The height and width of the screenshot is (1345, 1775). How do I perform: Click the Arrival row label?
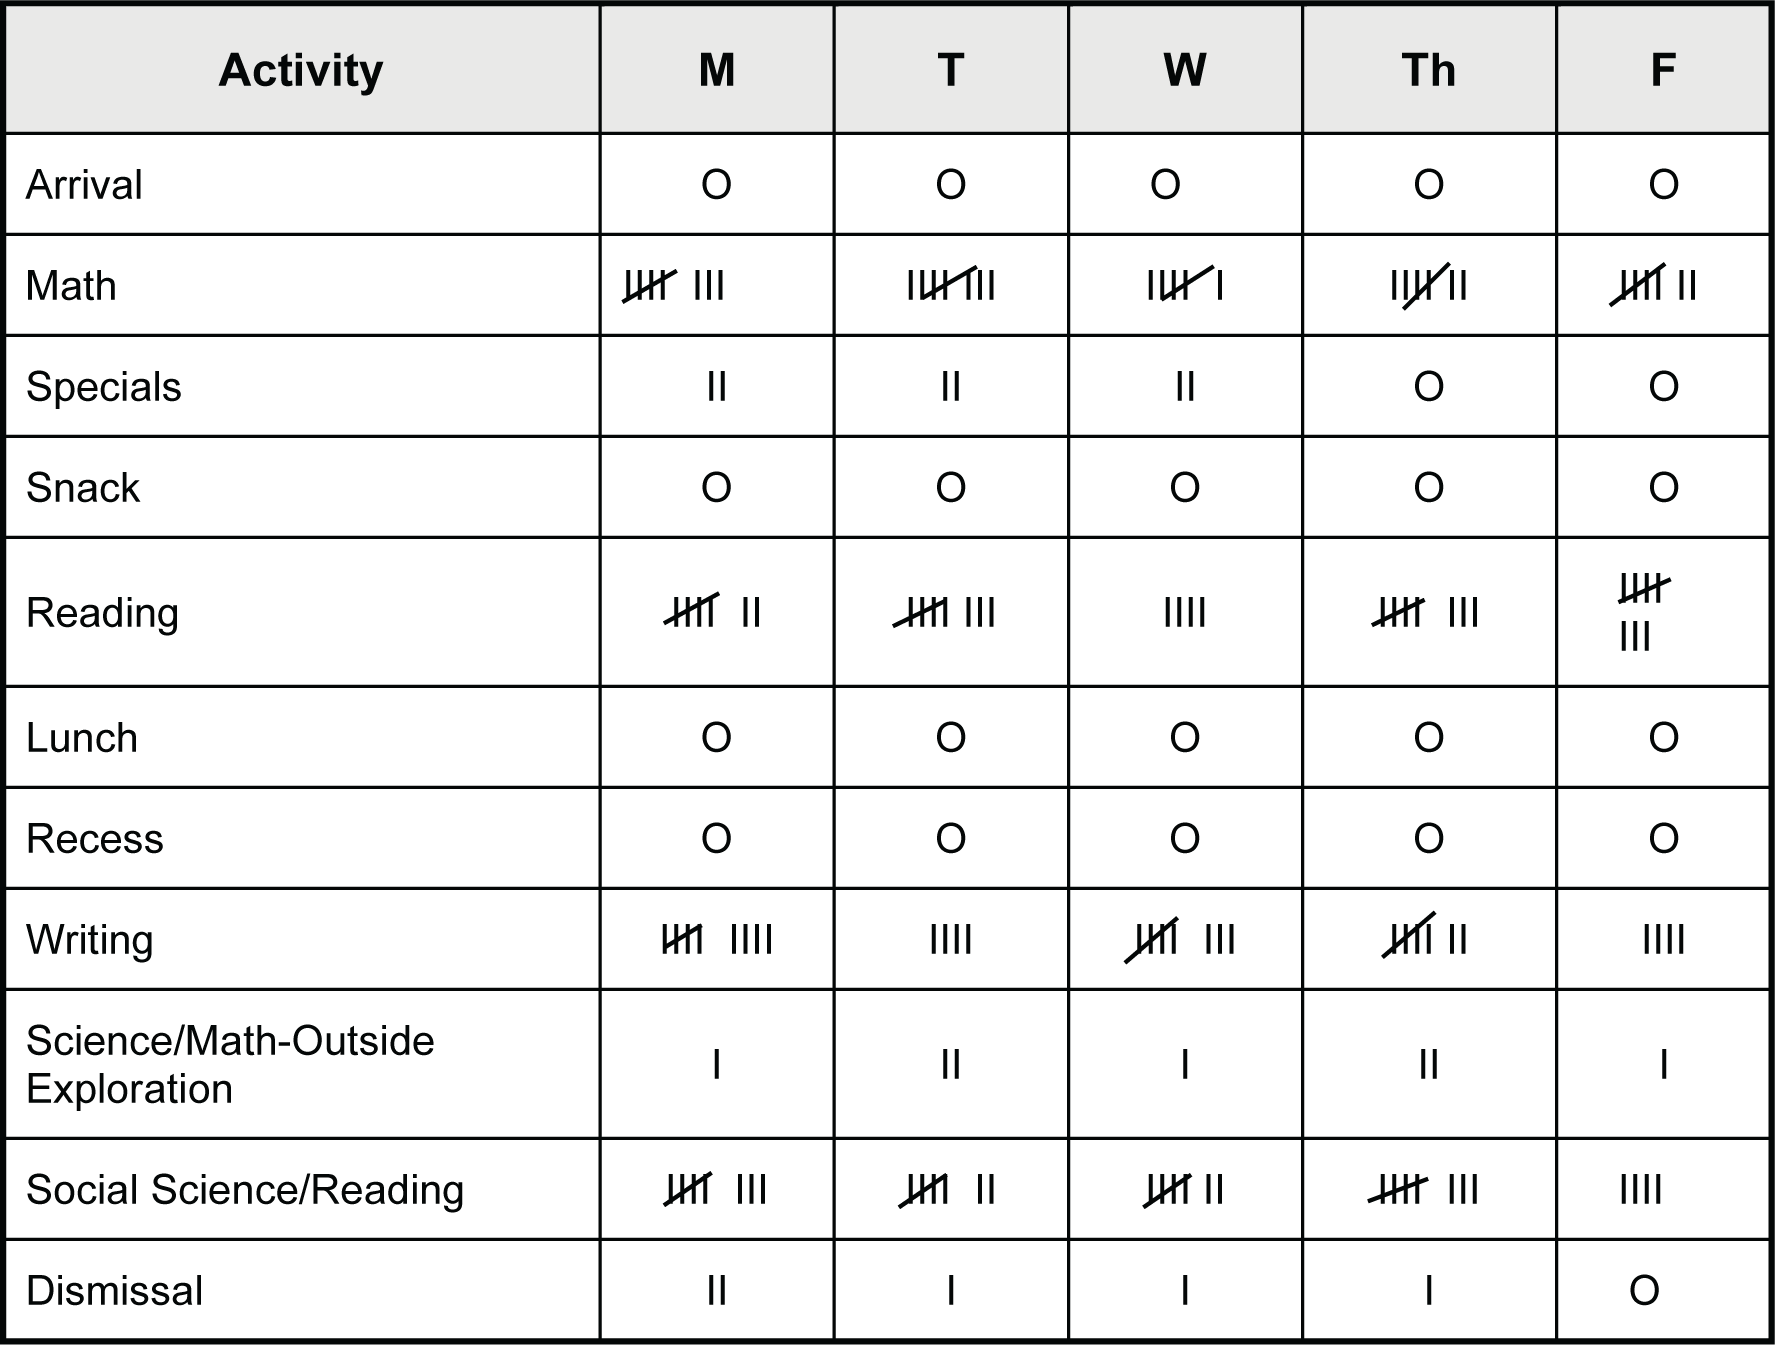(84, 185)
